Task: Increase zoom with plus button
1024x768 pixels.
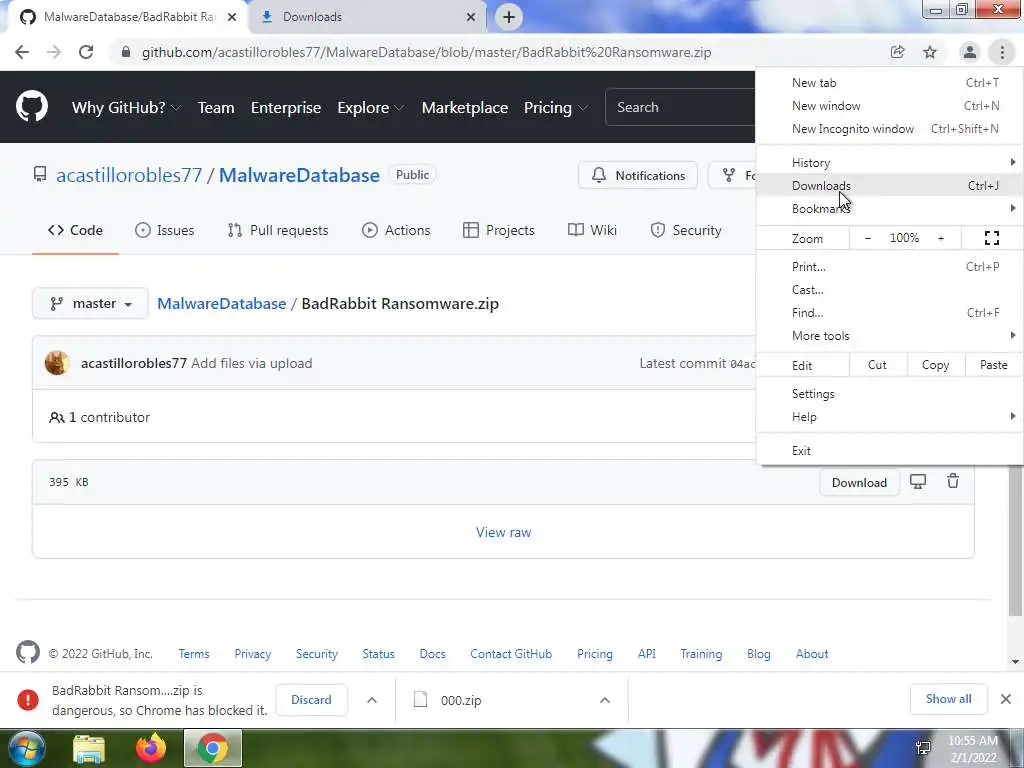Action: click(x=941, y=238)
